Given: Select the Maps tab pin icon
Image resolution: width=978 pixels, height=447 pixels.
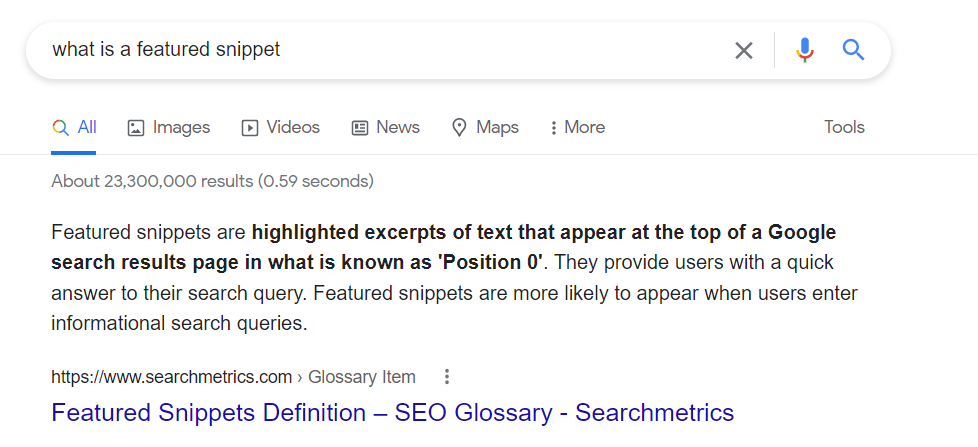Looking at the screenshot, I should [x=459, y=128].
